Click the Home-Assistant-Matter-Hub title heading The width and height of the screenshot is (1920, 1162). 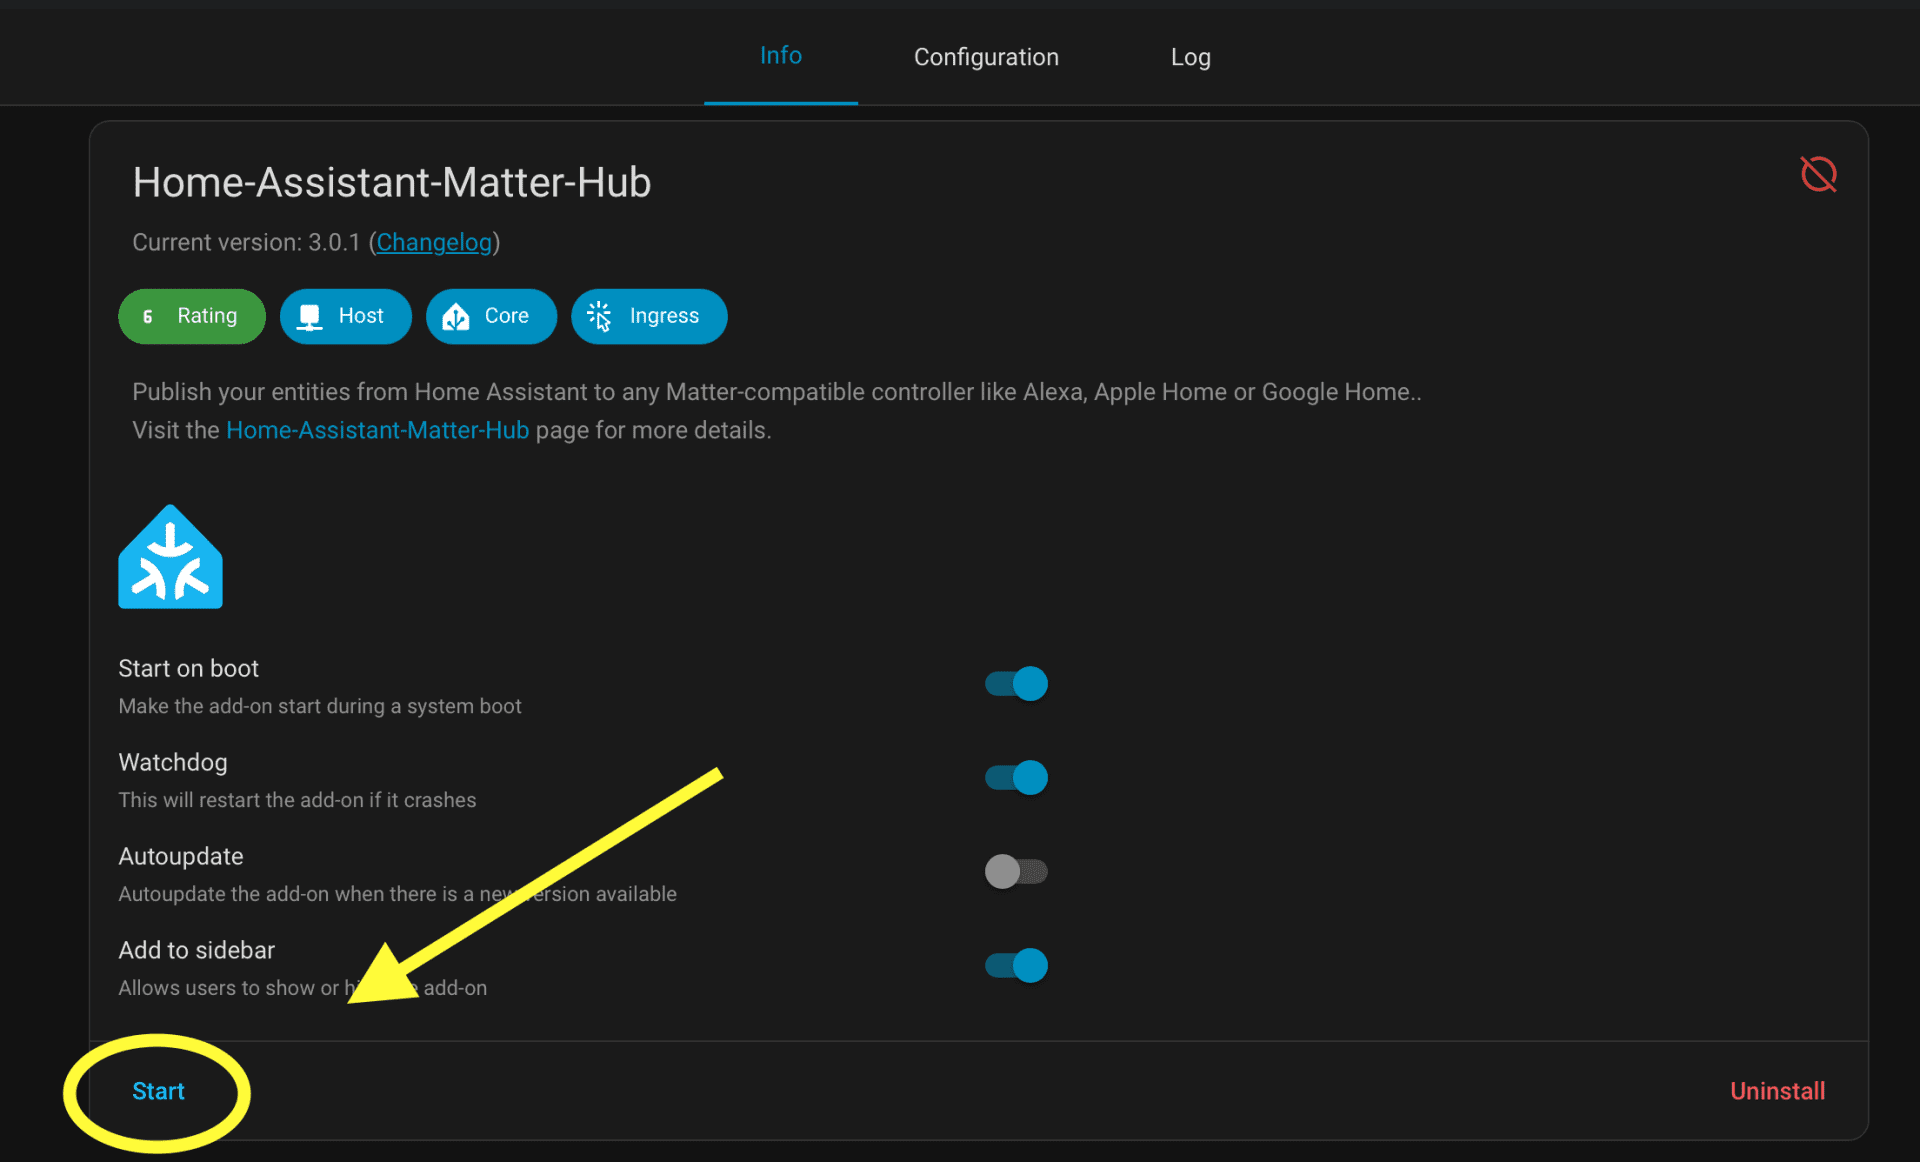[x=392, y=183]
